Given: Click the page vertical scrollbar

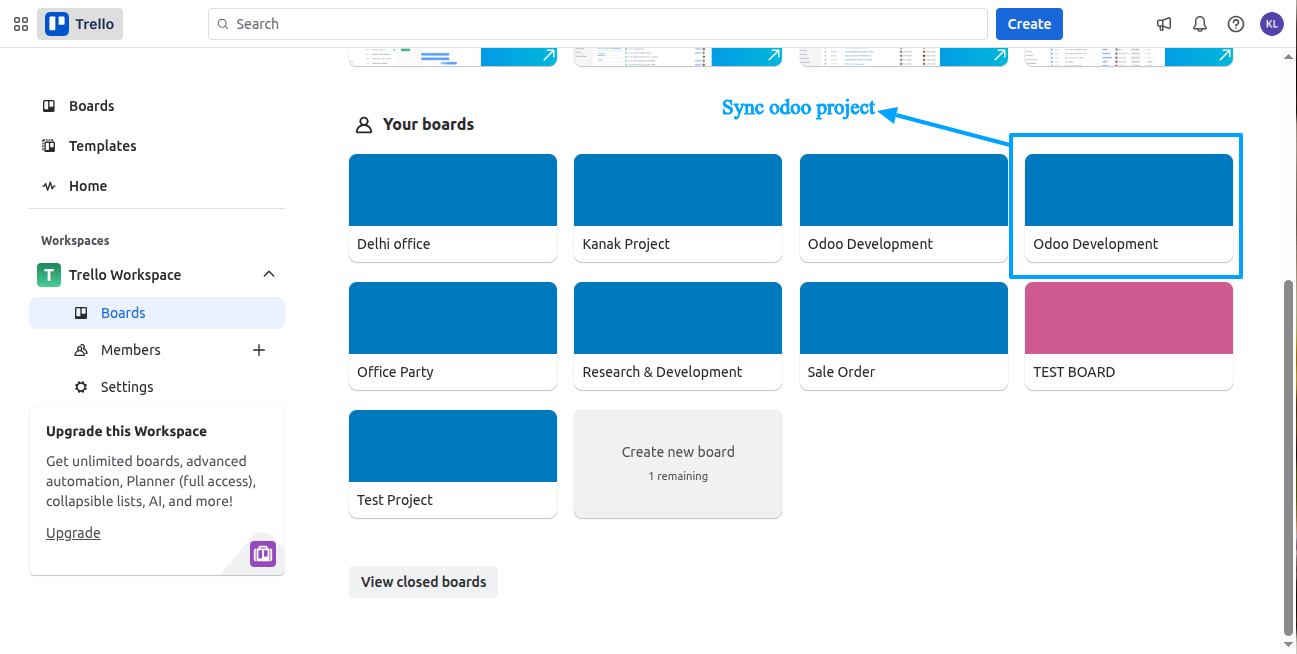Looking at the screenshot, I should (1288, 458).
